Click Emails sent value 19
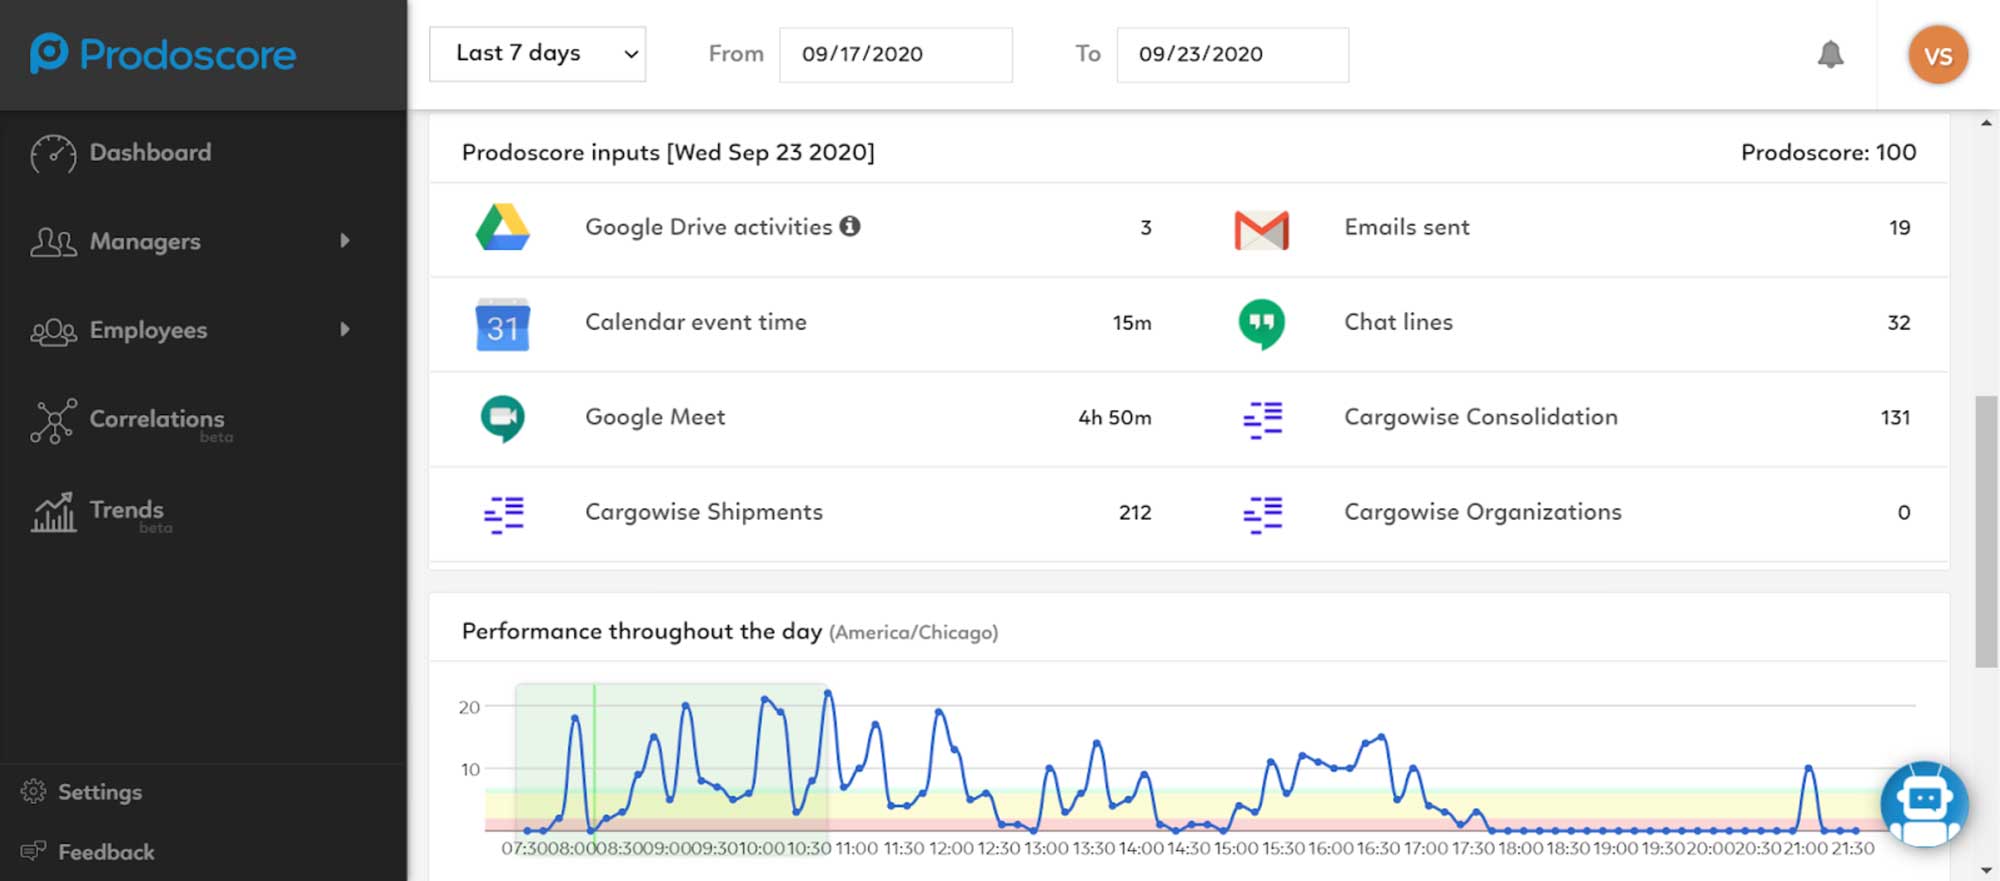This screenshot has width=2000, height=881. [x=1899, y=228]
